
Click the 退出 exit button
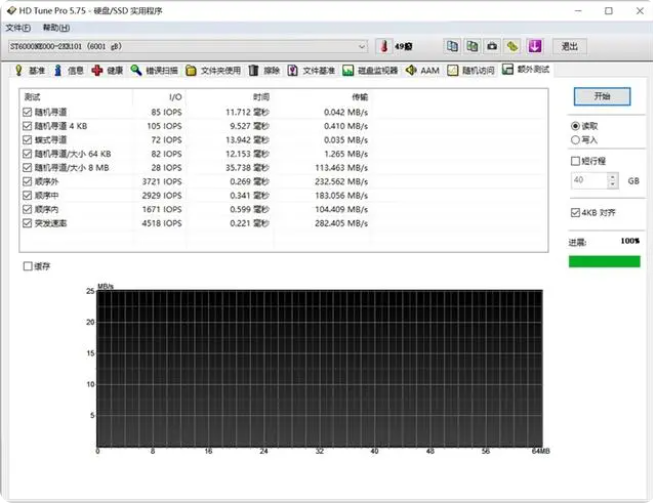pos(569,46)
